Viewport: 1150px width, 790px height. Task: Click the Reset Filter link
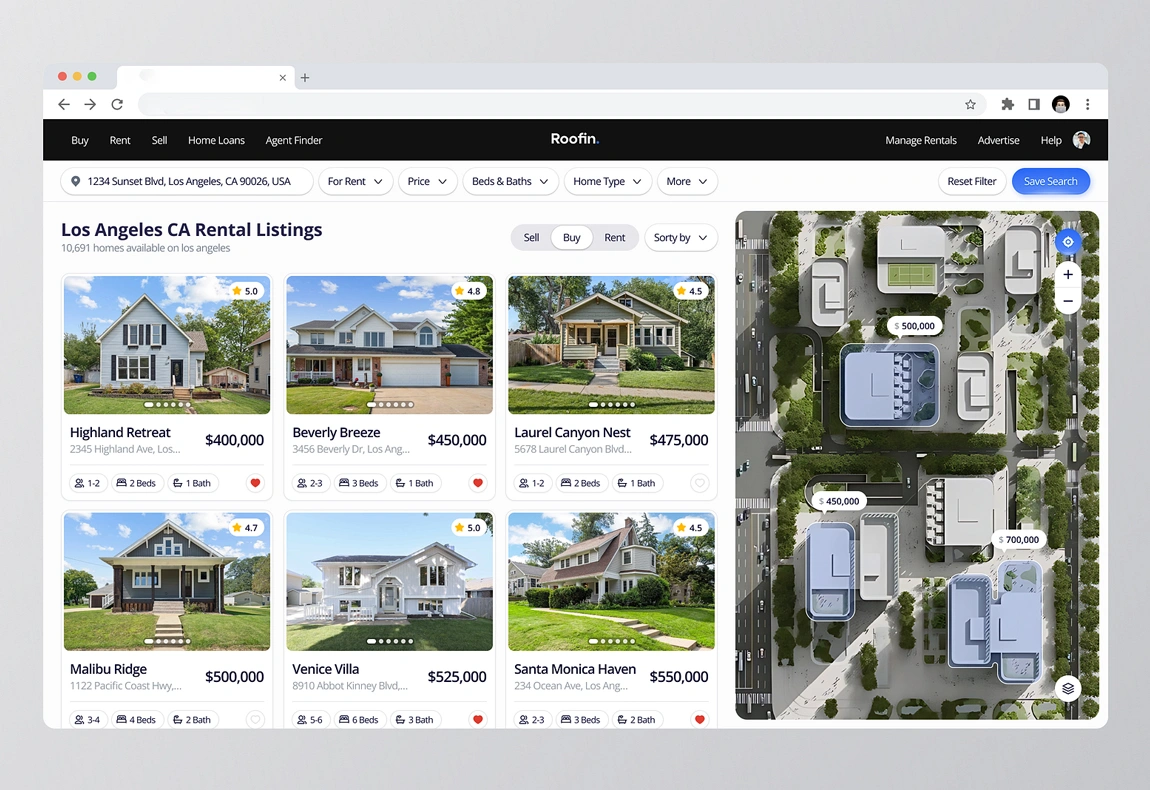click(x=972, y=181)
